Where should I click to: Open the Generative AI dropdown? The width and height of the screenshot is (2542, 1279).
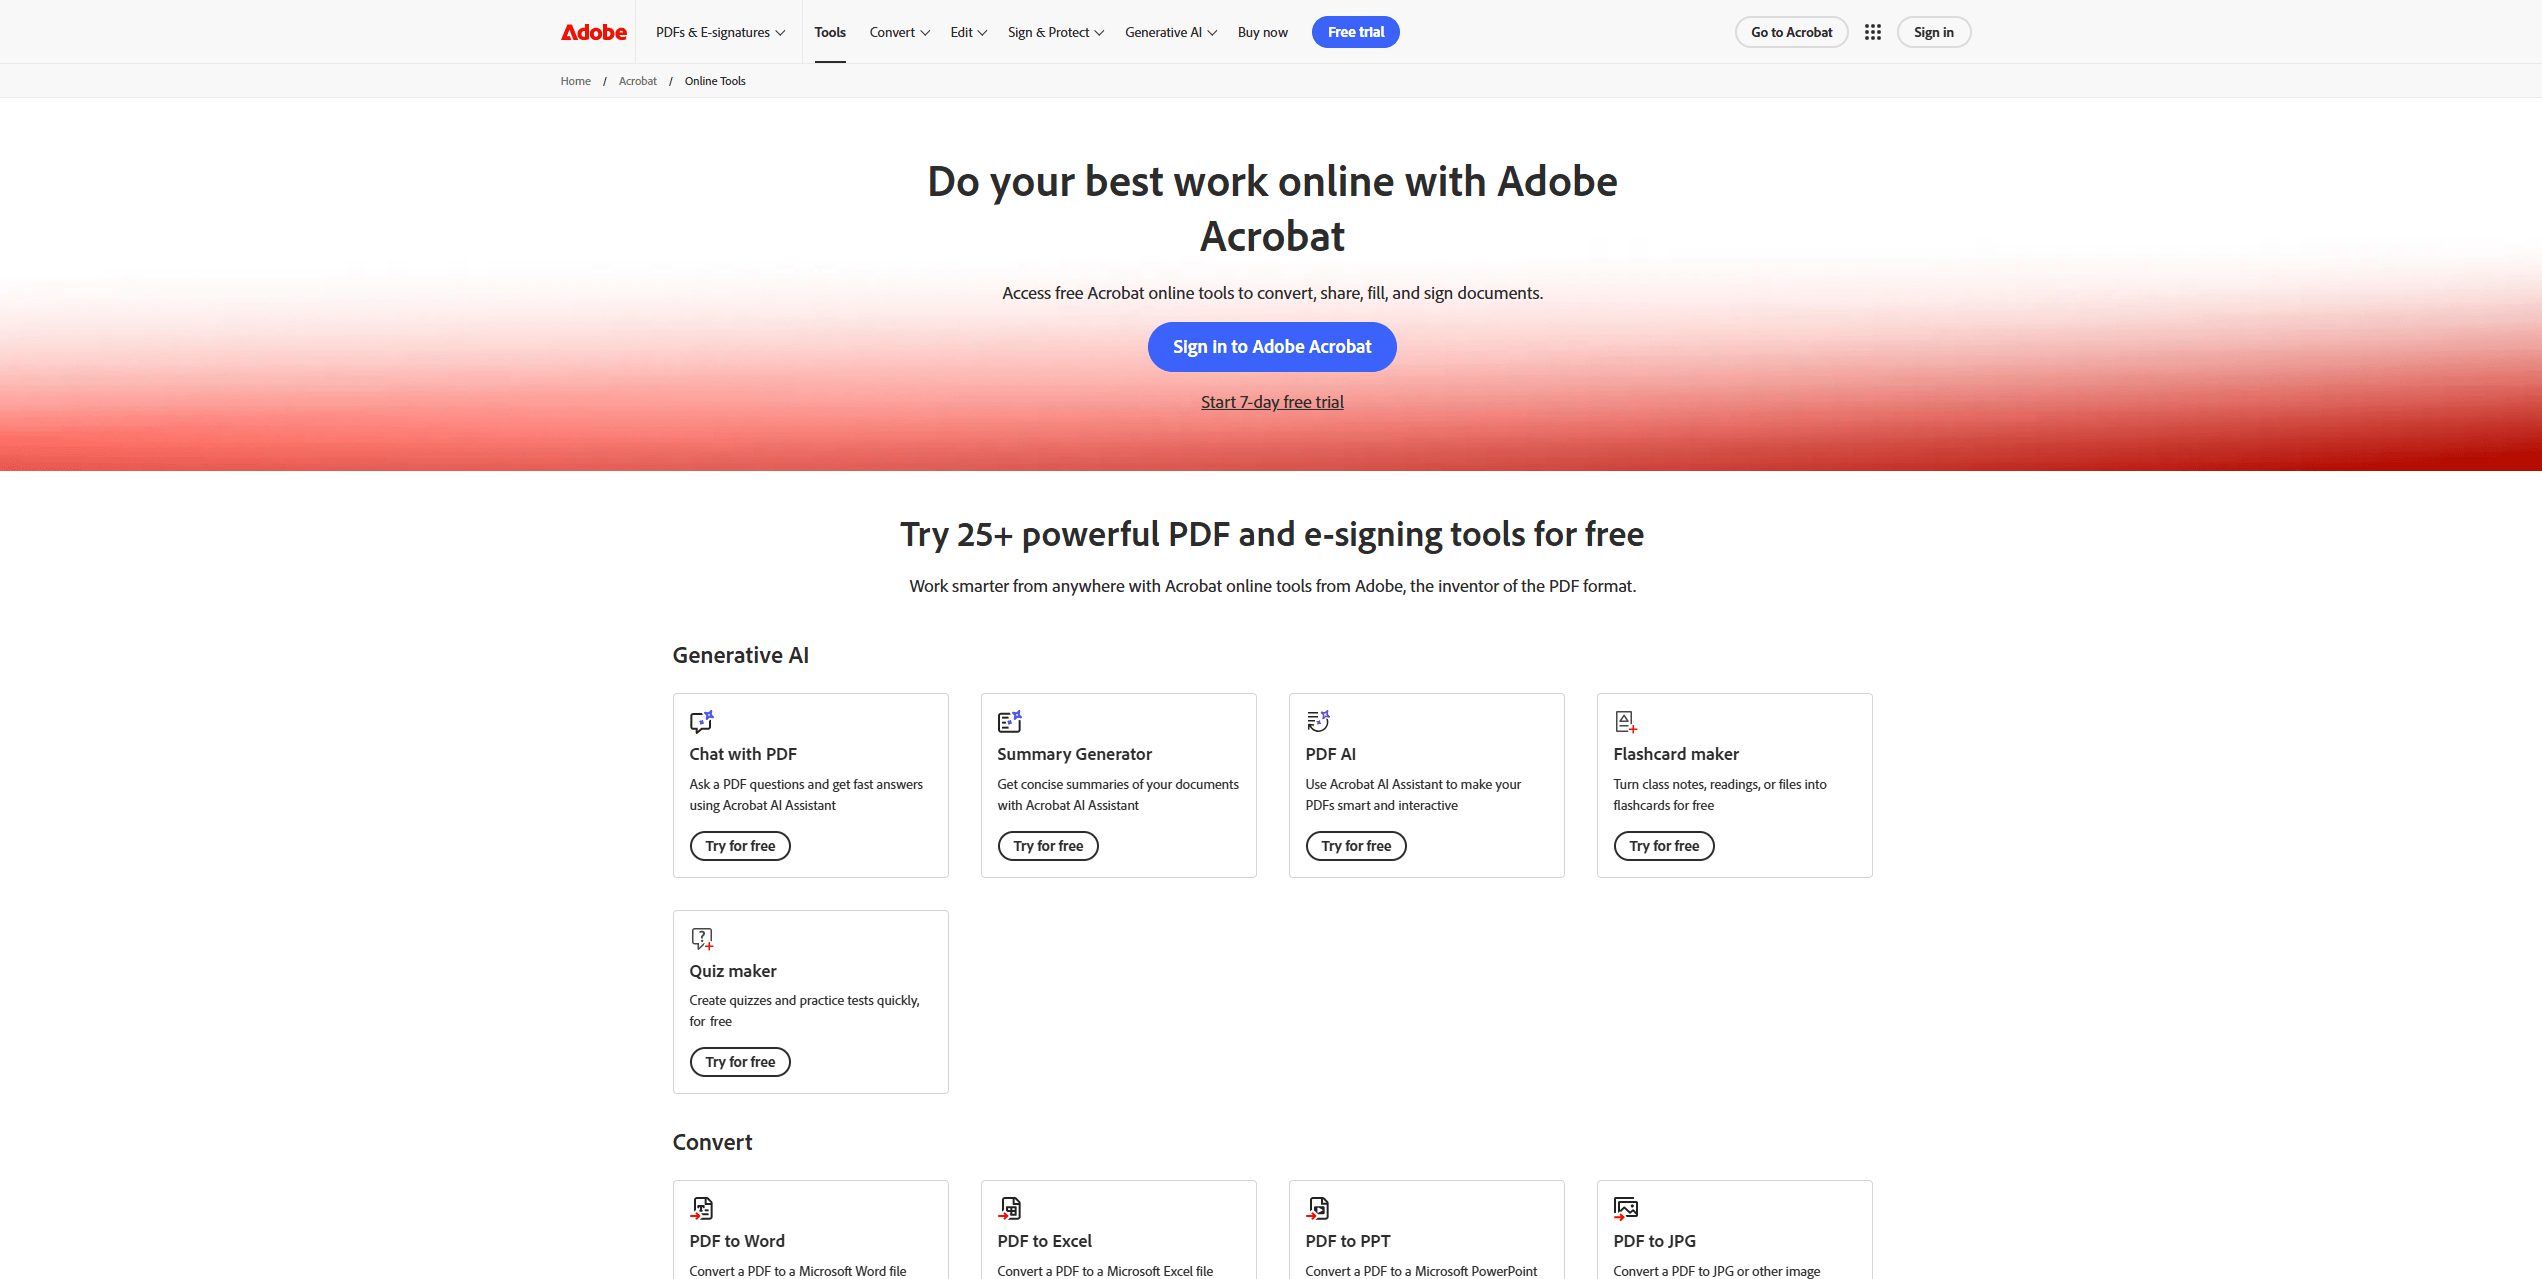click(x=1170, y=31)
